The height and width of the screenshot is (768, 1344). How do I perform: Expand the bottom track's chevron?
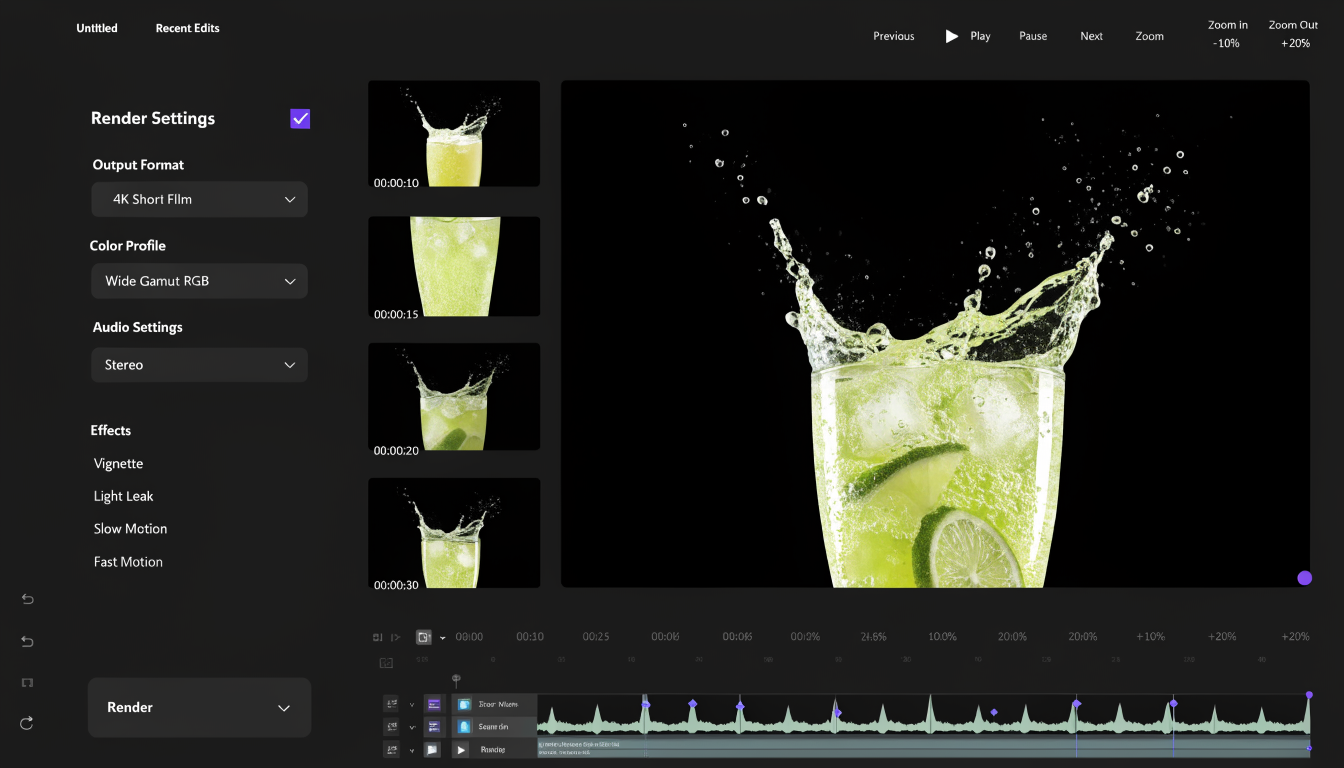(x=412, y=751)
